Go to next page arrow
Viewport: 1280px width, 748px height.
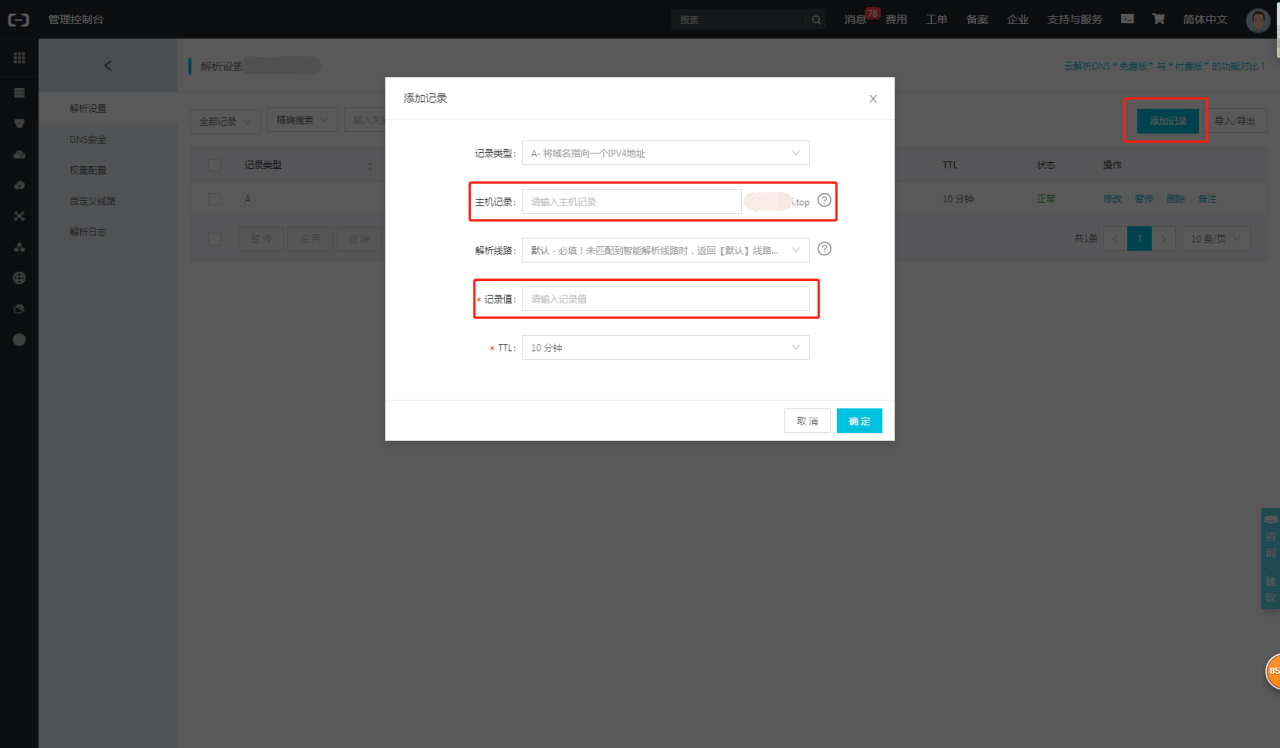click(1163, 239)
